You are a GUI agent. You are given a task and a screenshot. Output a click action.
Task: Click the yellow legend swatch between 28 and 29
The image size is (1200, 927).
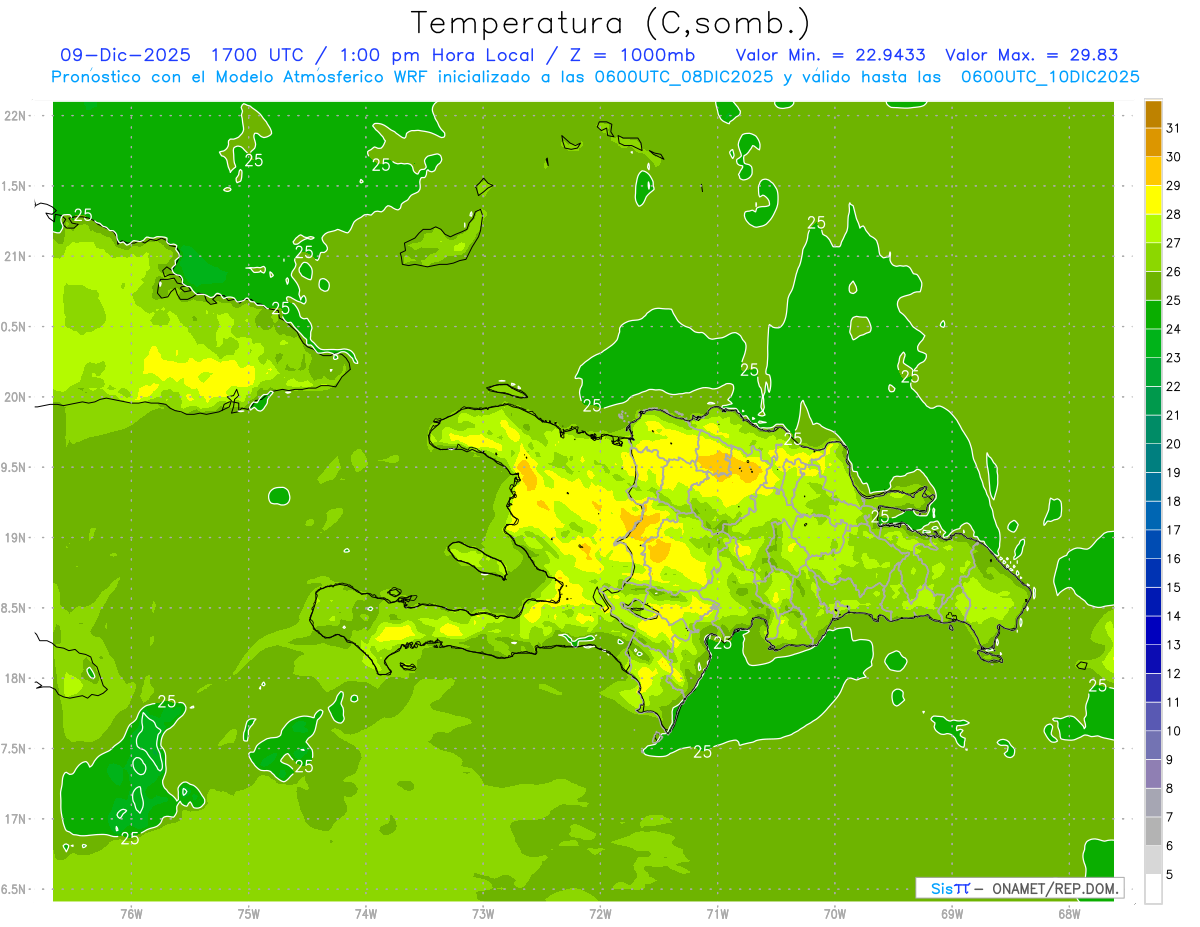(1153, 200)
